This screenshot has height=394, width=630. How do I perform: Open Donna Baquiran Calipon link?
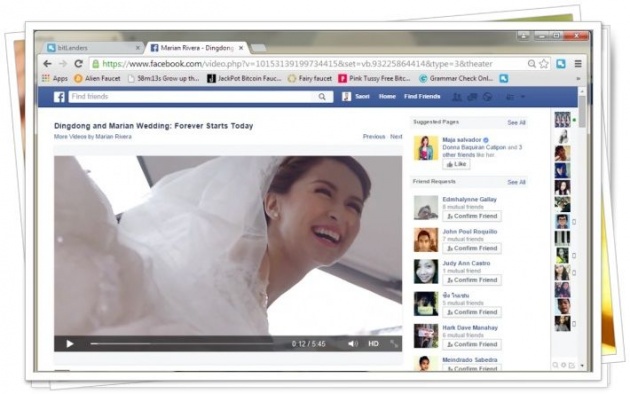pos(474,147)
